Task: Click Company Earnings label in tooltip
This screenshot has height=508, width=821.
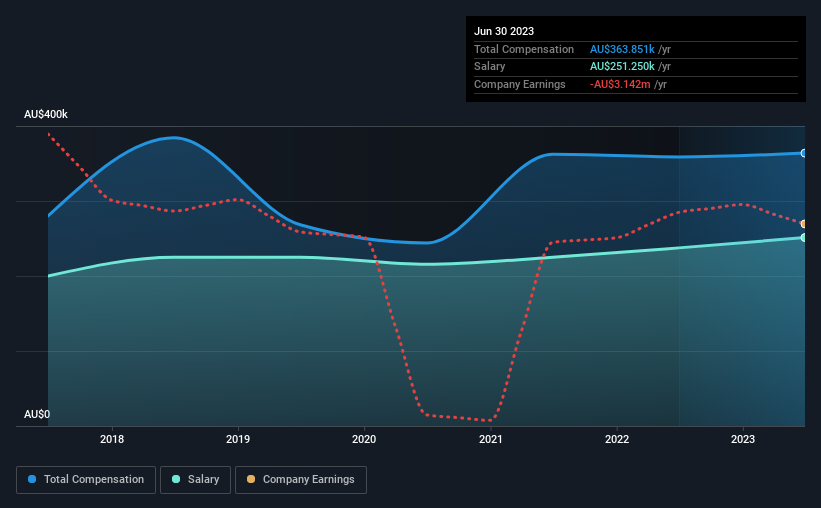Action: [x=519, y=84]
